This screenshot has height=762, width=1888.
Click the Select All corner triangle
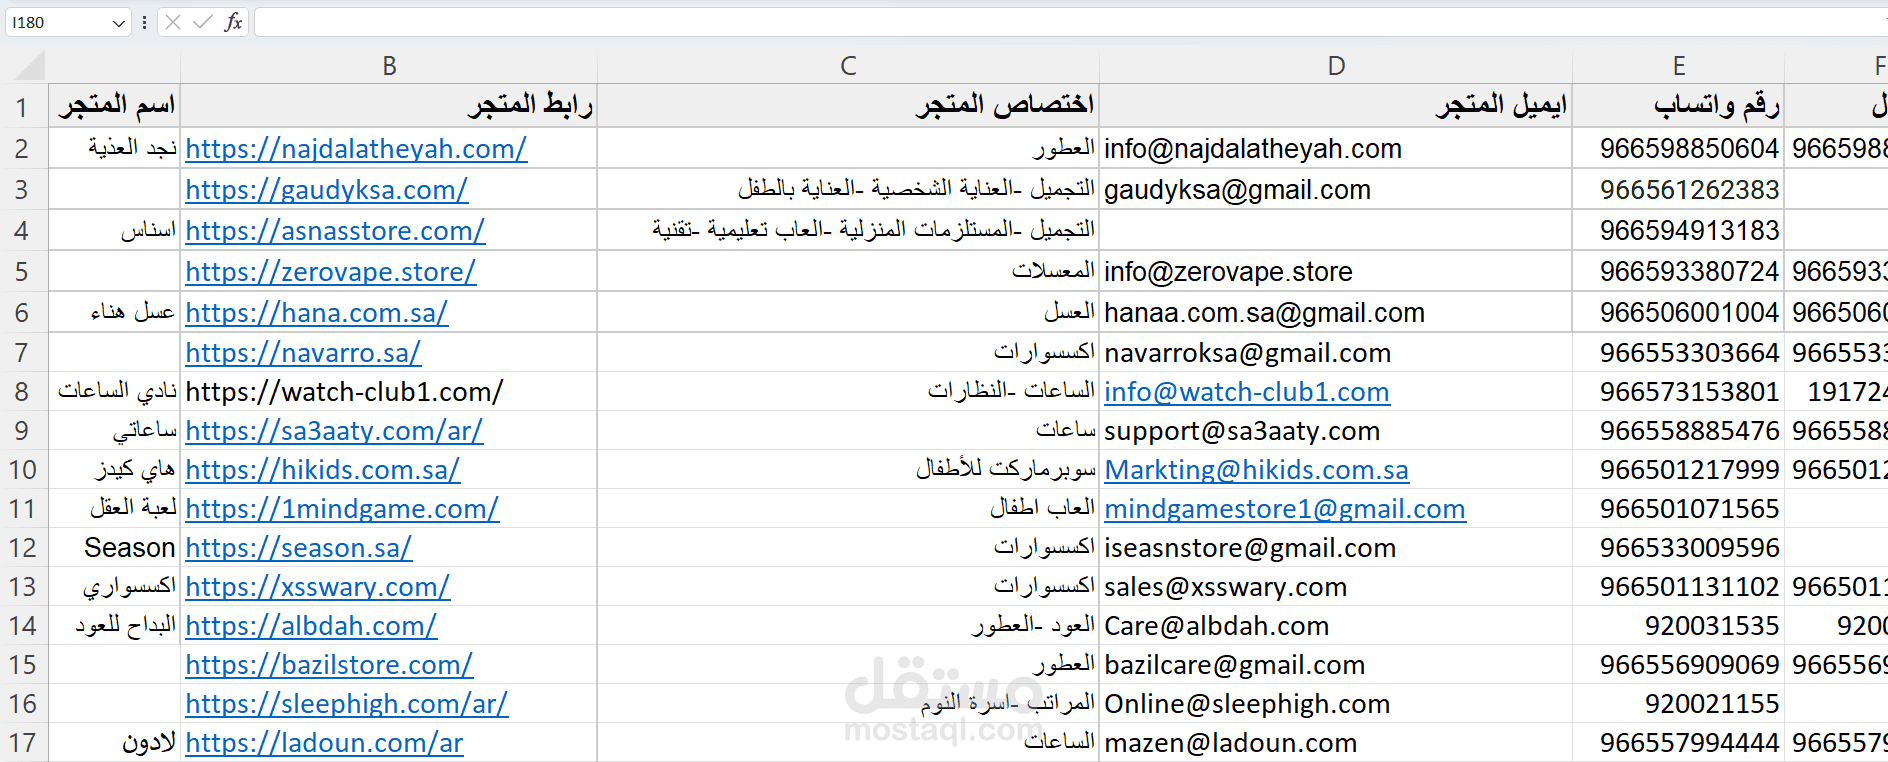[x=30, y=66]
